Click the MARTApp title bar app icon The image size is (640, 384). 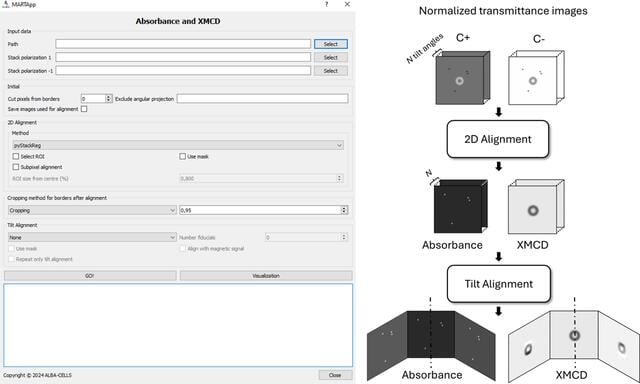pos(6,4)
